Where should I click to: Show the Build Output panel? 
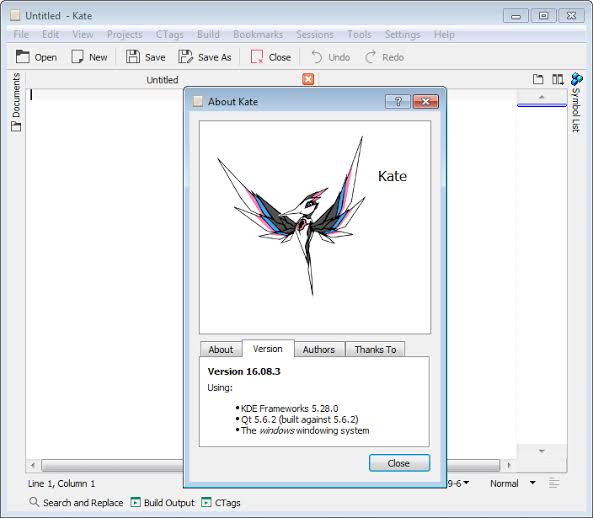click(162, 502)
